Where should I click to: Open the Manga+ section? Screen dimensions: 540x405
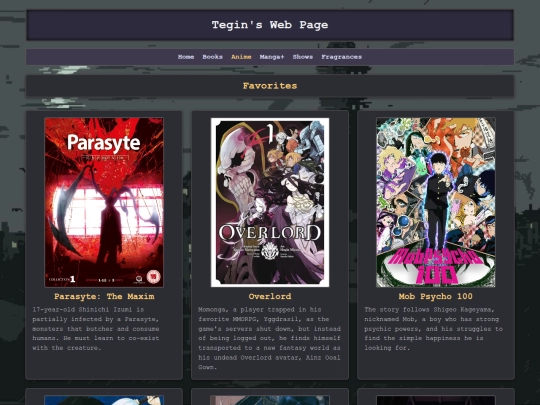(x=272, y=57)
